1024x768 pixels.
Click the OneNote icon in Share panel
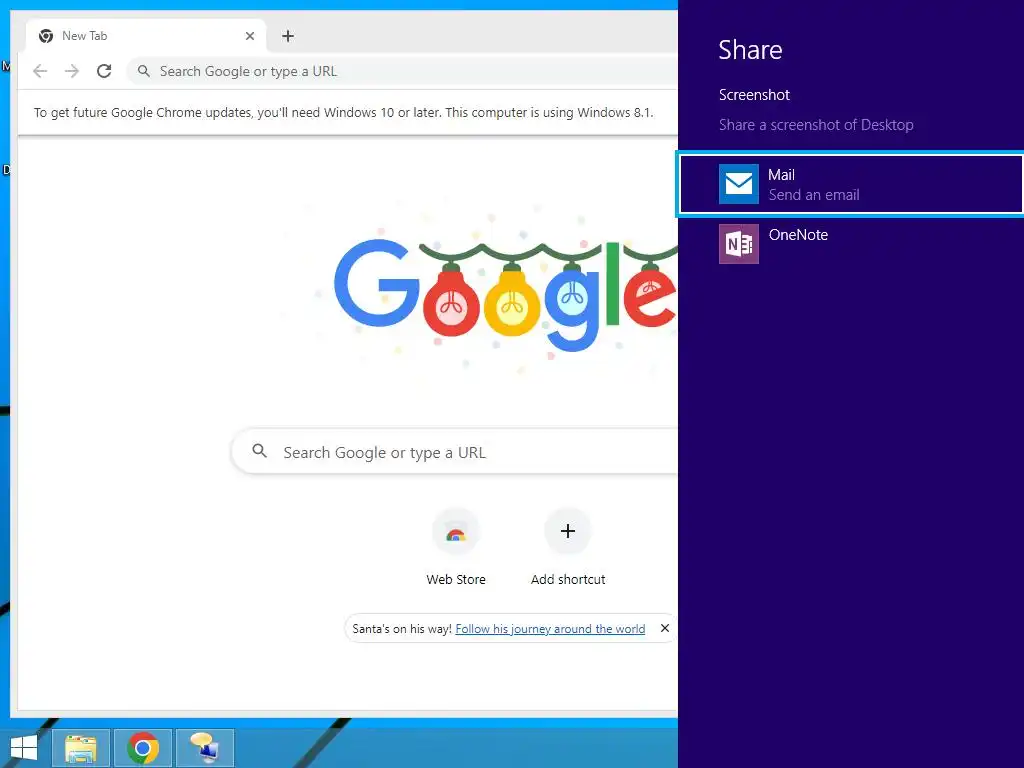[739, 244]
